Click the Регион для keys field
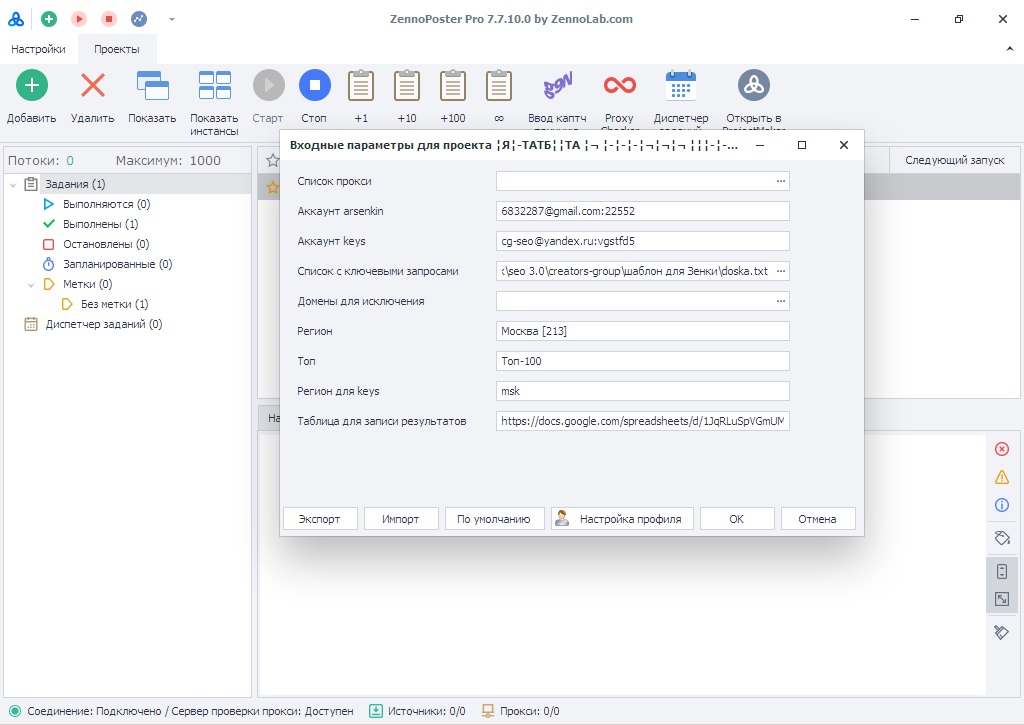This screenshot has width=1024, height=725. point(643,391)
